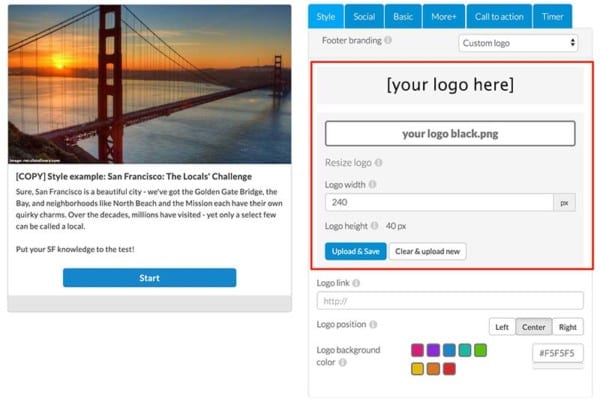
Task: Switch to the Social tab
Action: click(x=364, y=16)
